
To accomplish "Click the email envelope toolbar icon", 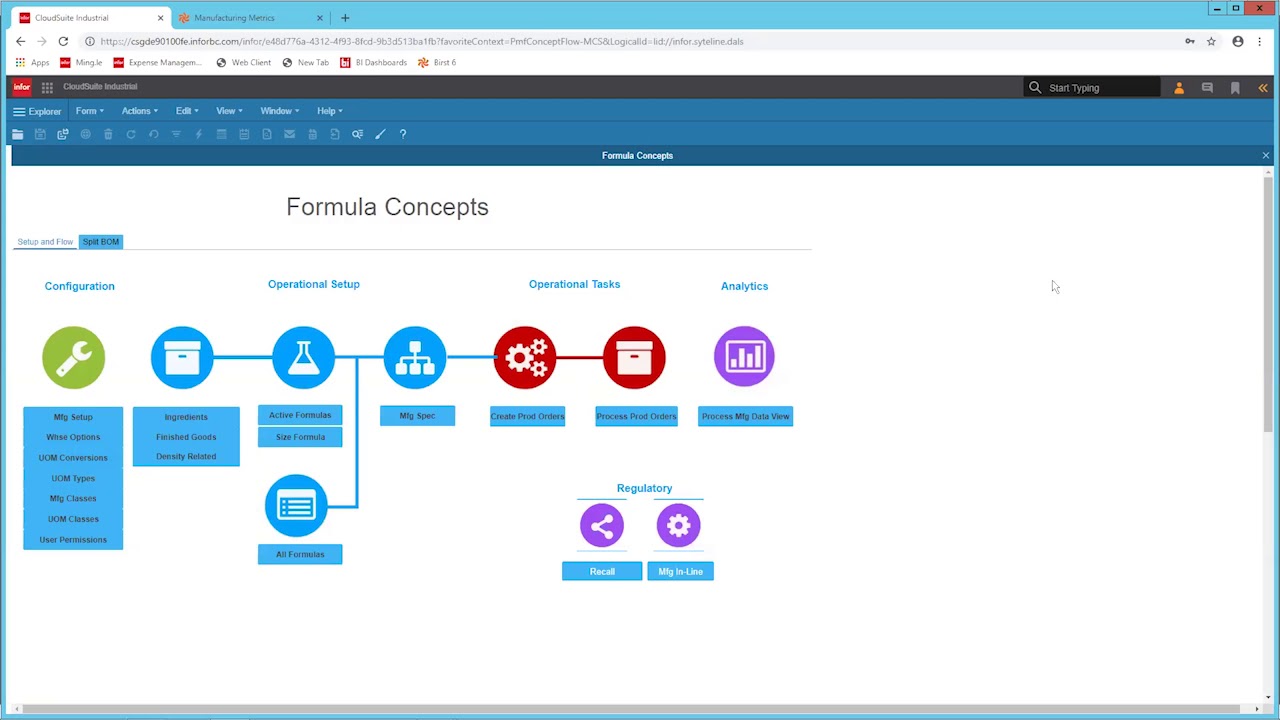I will [289, 134].
